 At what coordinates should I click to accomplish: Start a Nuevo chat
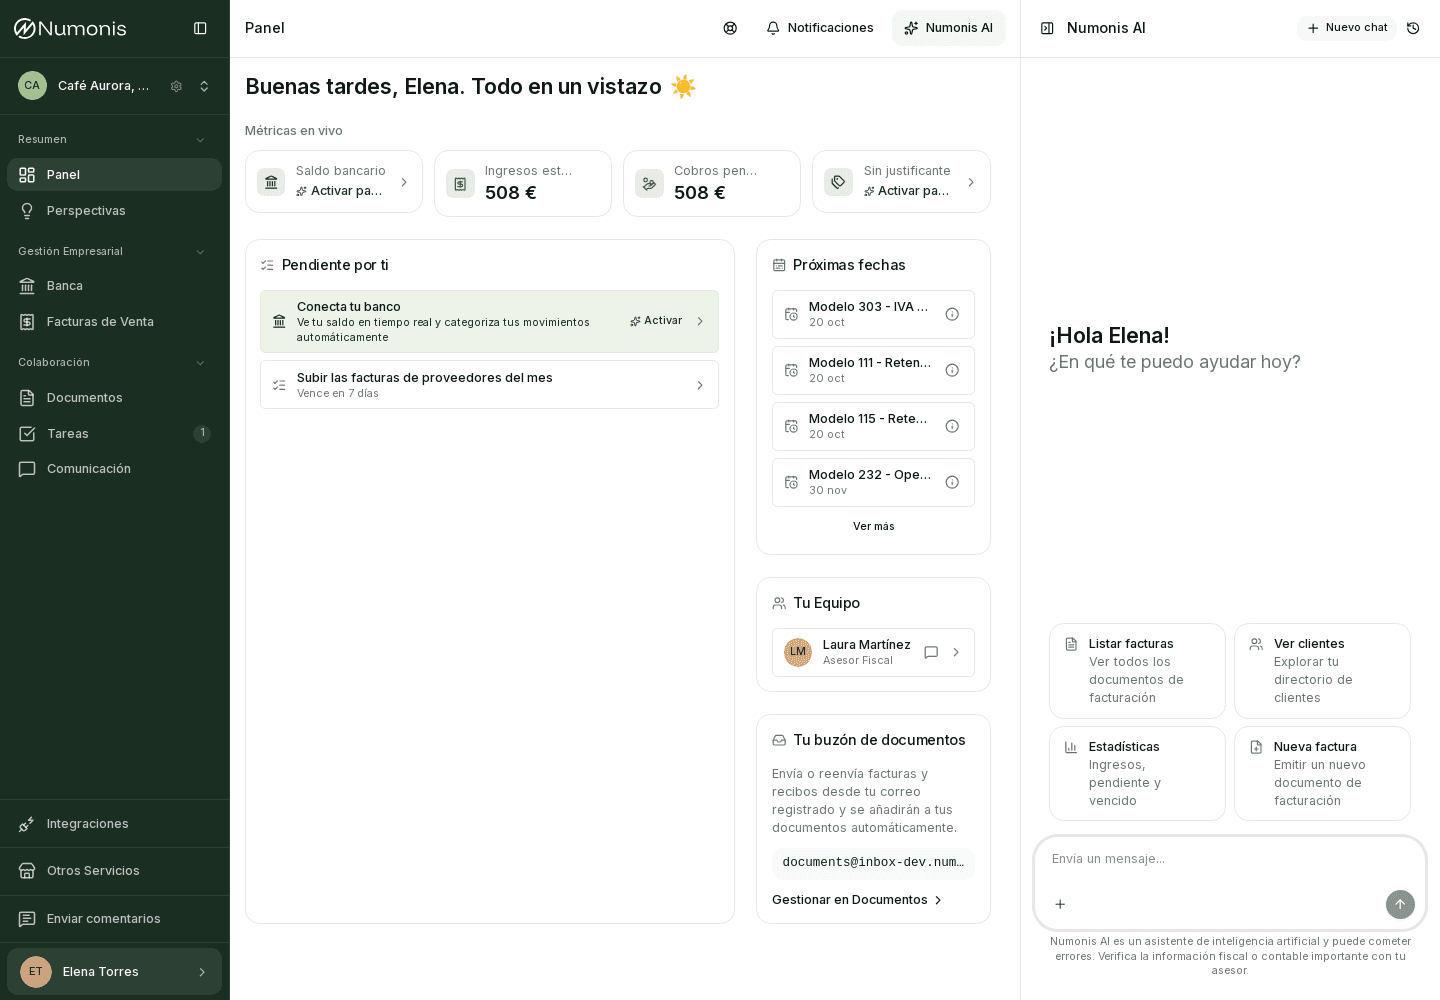point(1347,28)
